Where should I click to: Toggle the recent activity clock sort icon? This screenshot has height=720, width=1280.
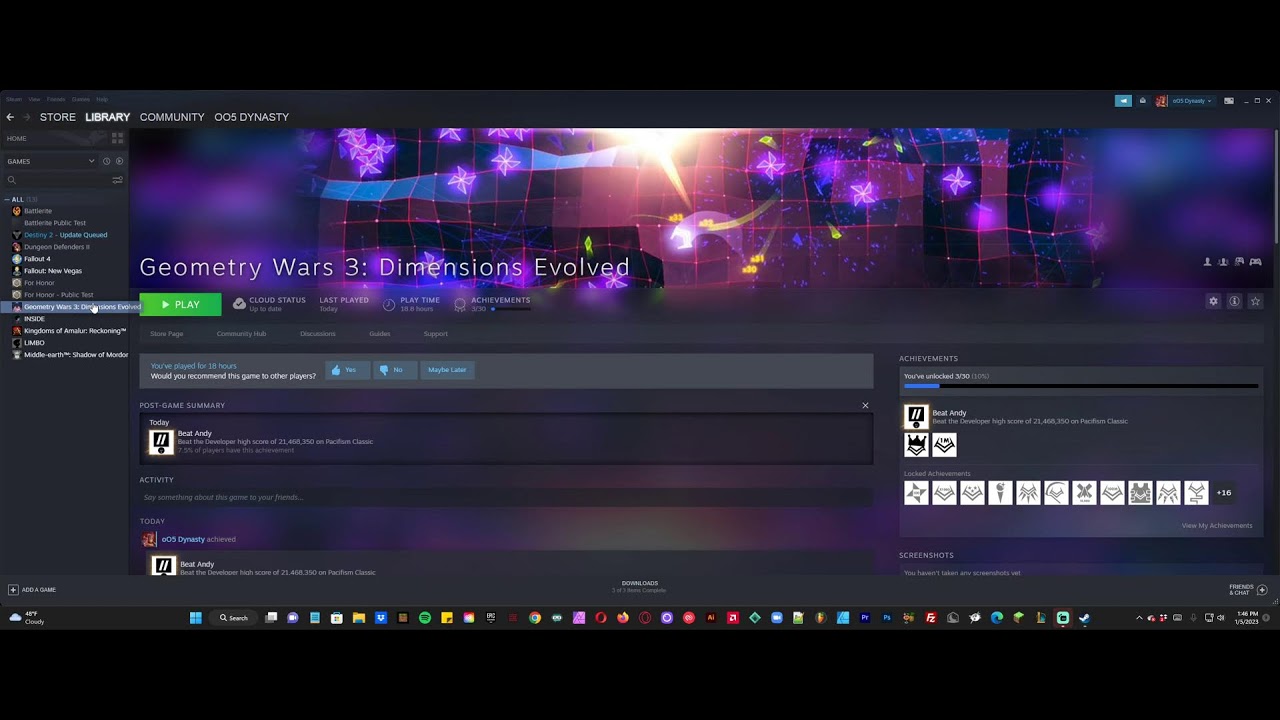coord(107,161)
